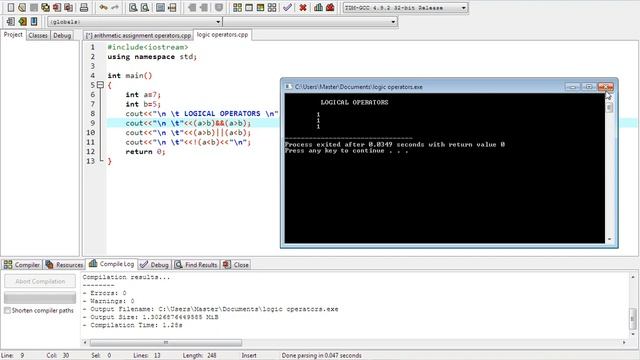Click the Open file toolbar icon

(22, 7)
